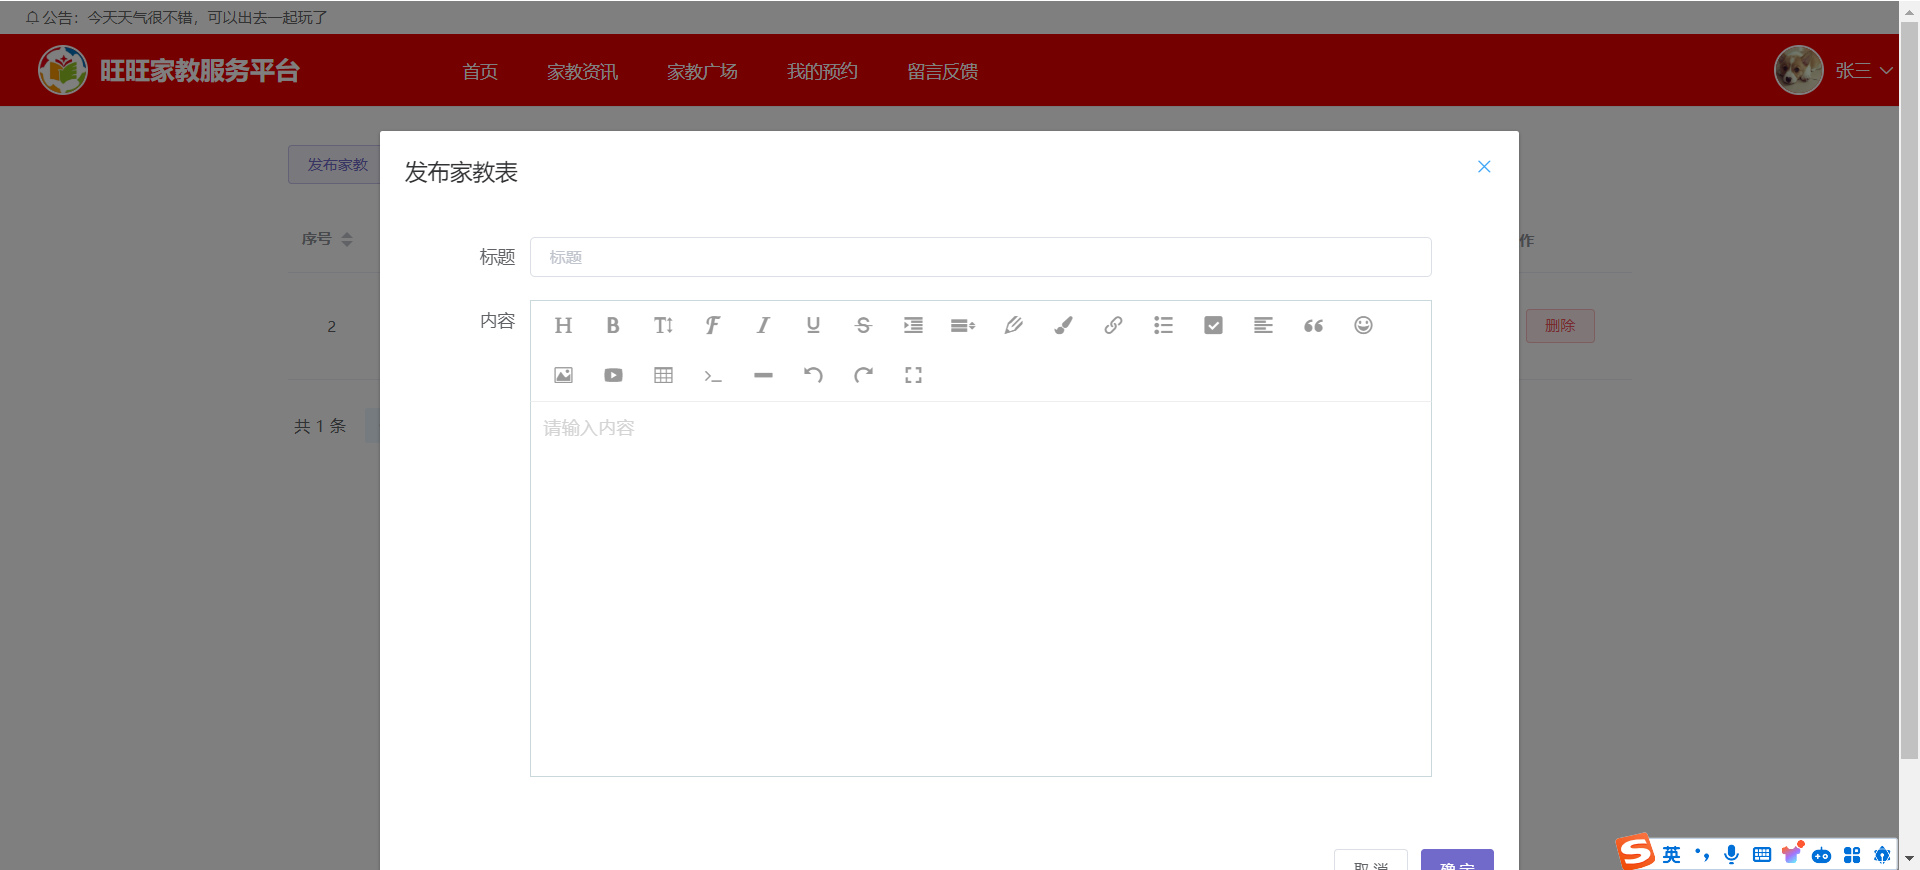Redo the last edit

point(863,375)
